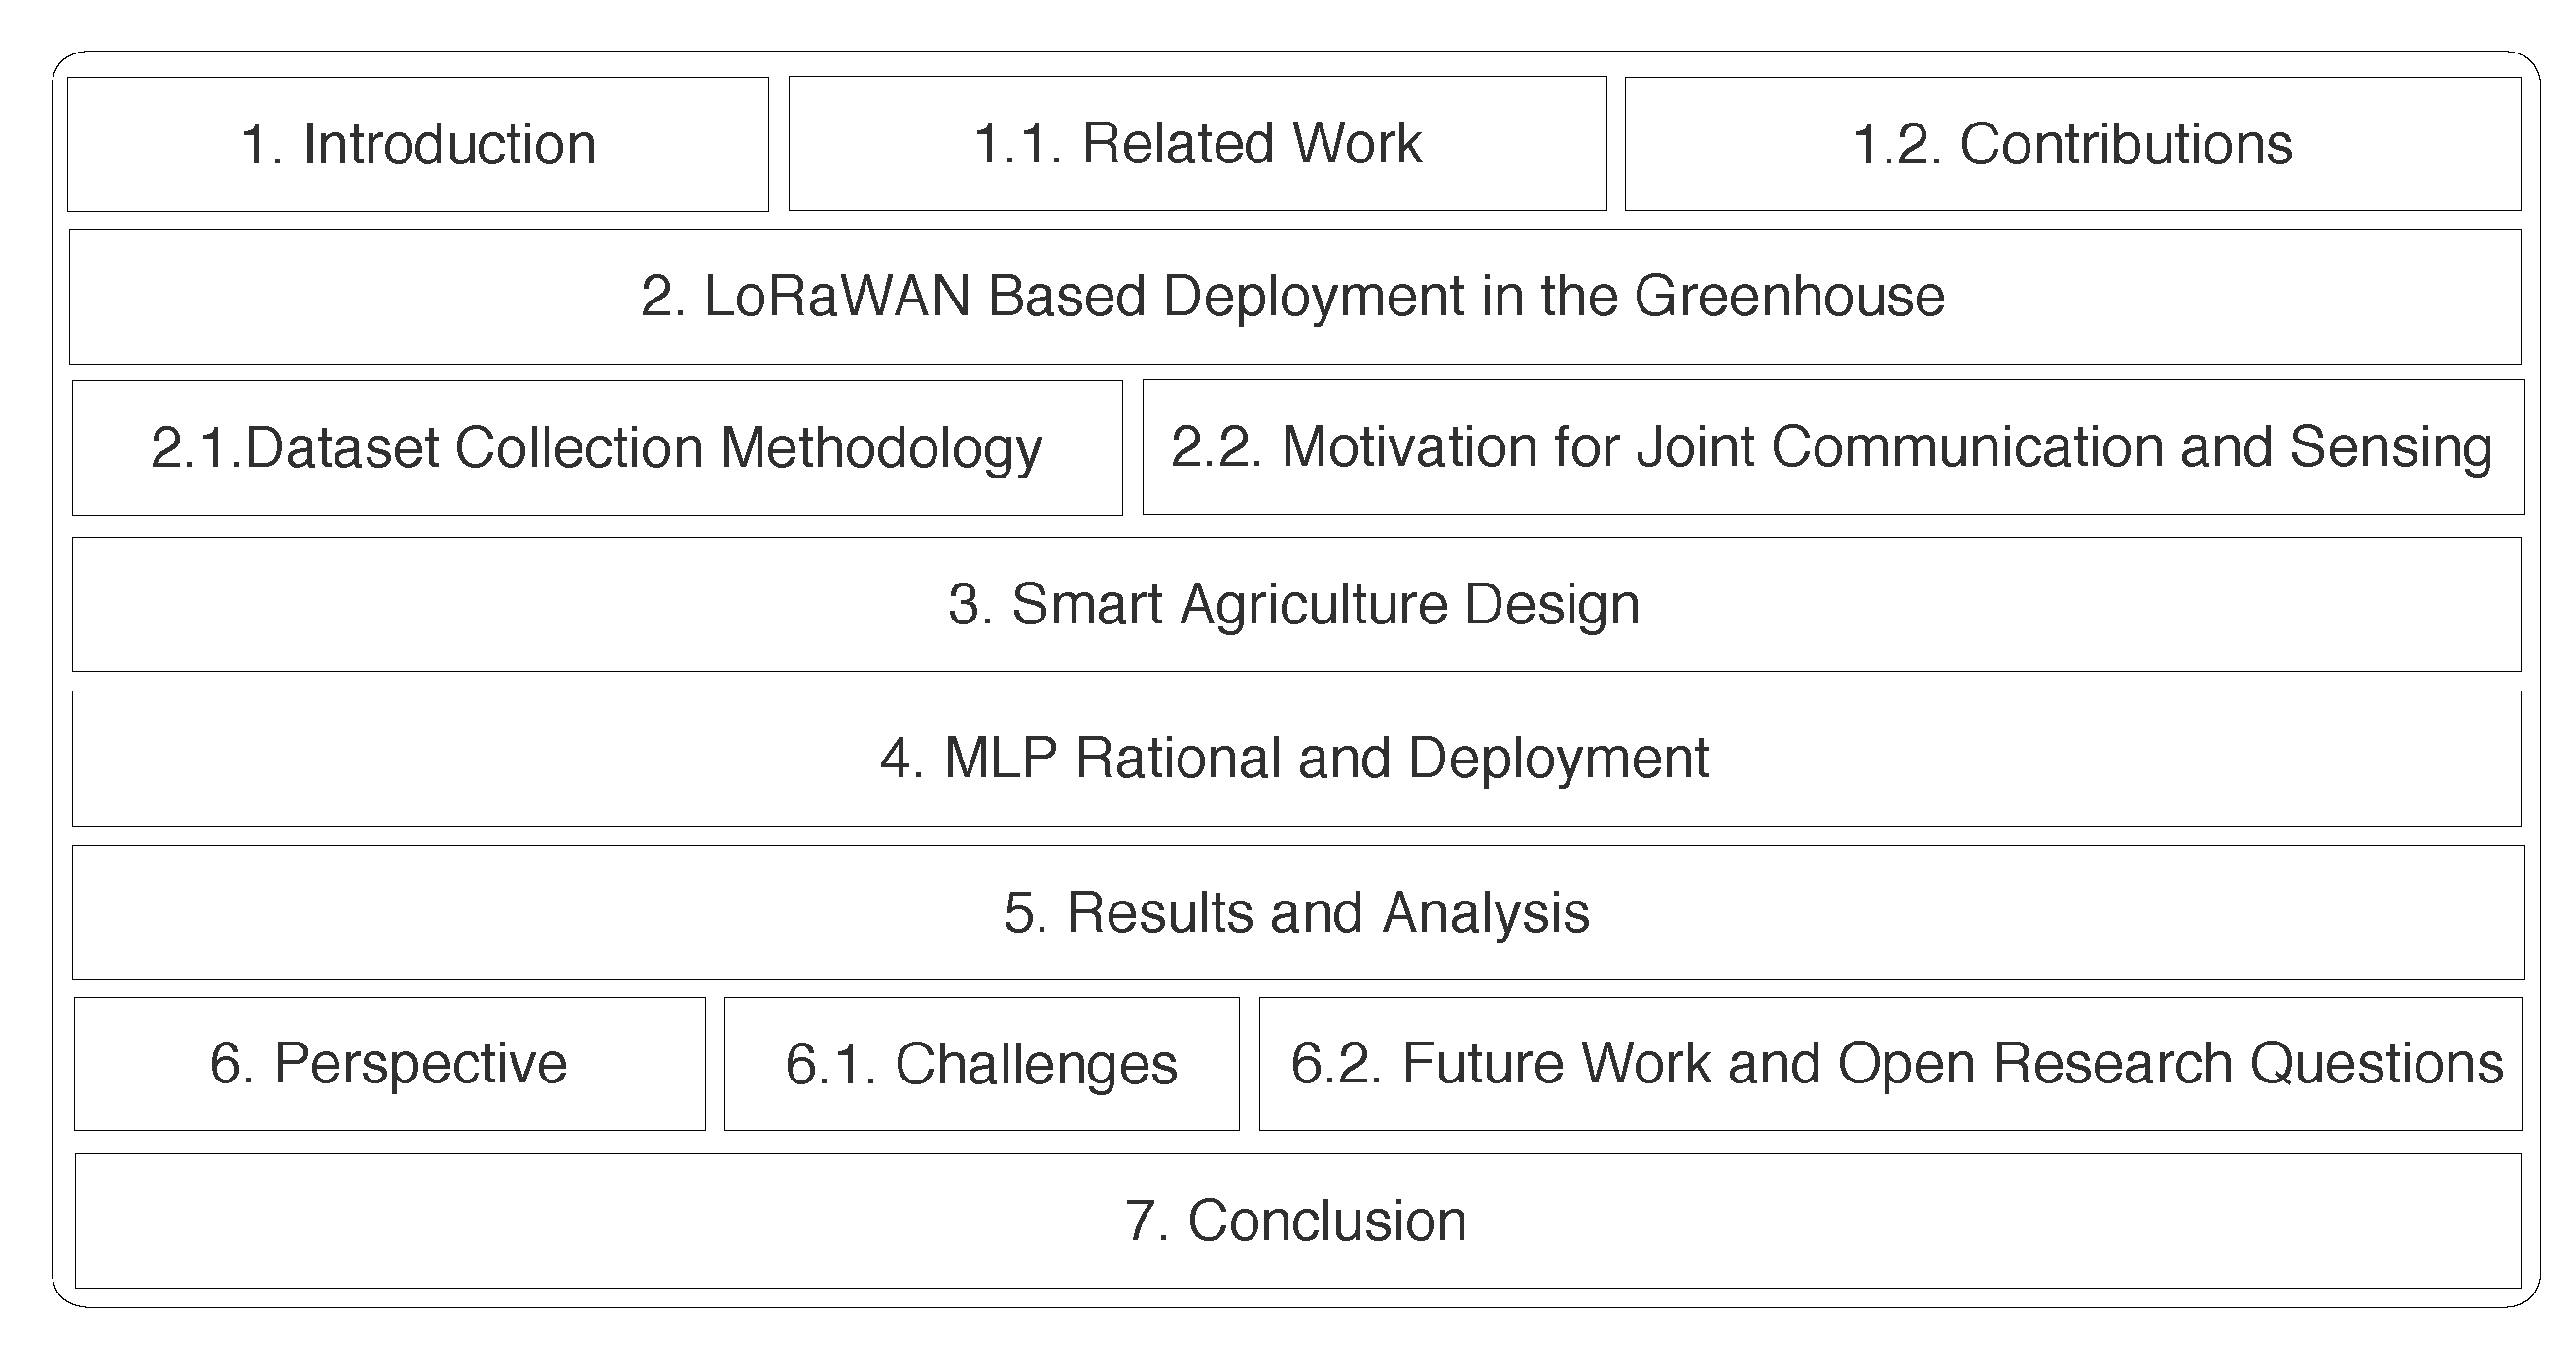This screenshot has width=2576, height=1346.
Task: Click the word LoRaWAN in section 2 title
Action: [x=837, y=296]
